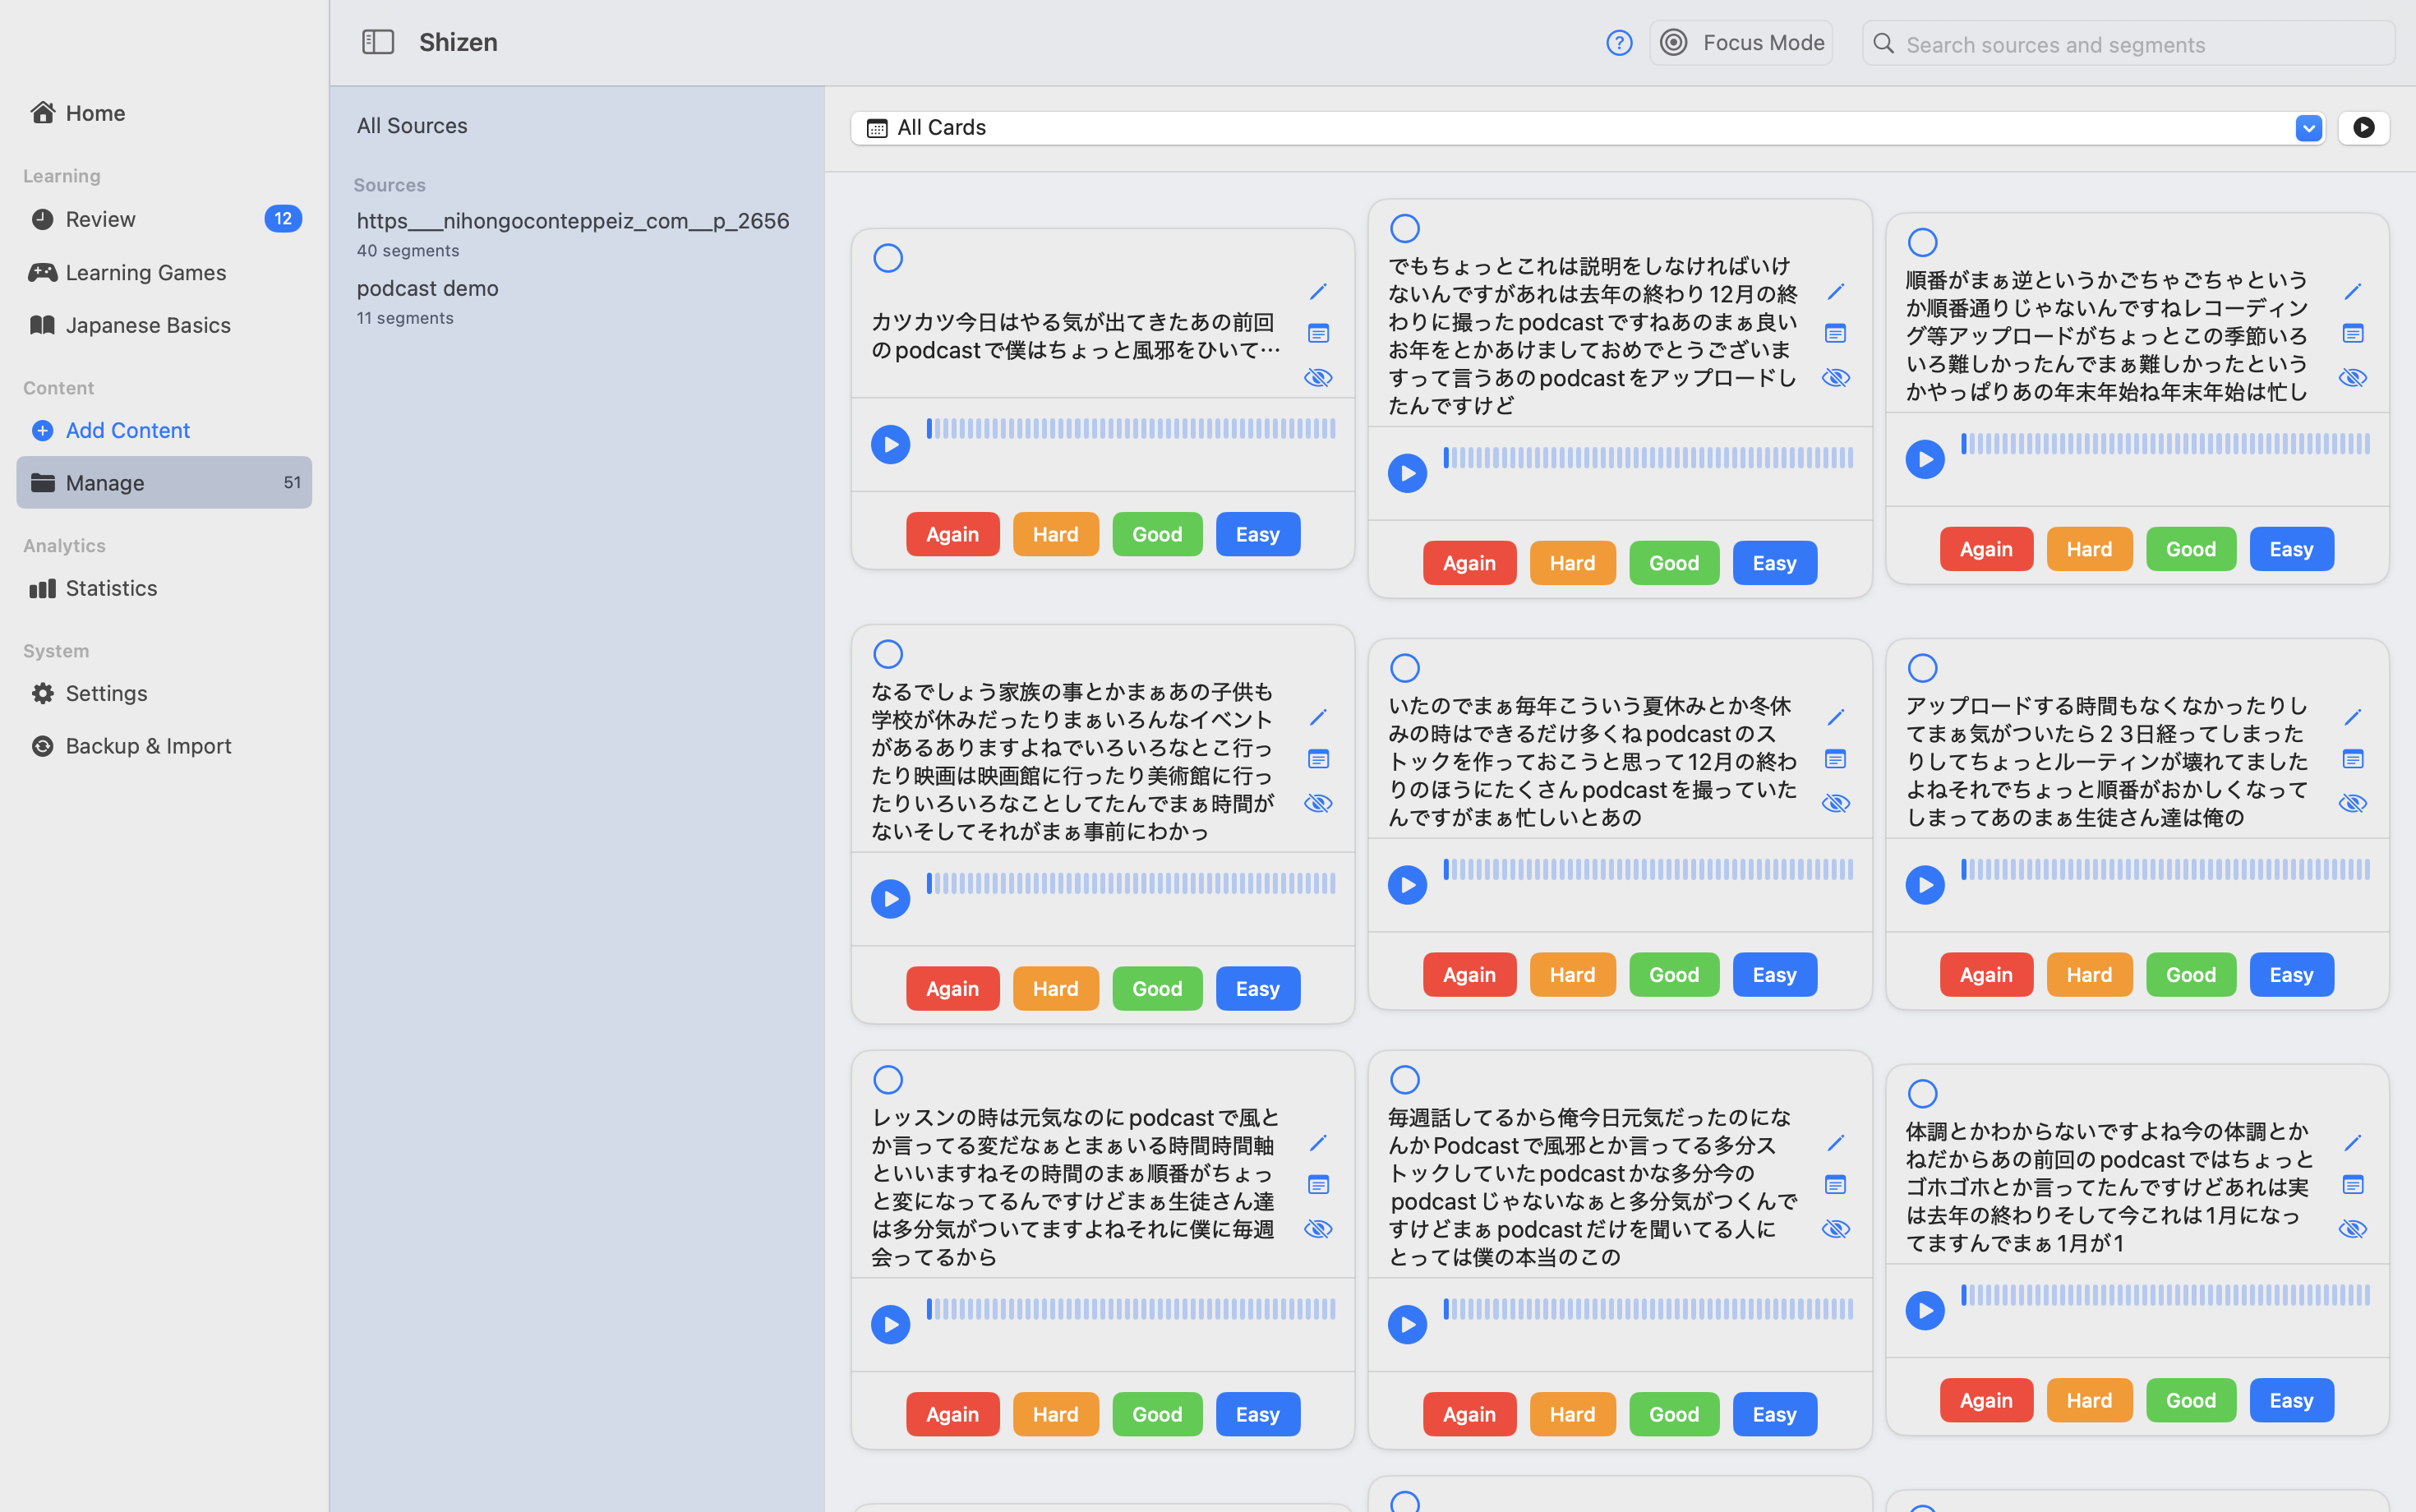Image resolution: width=2416 pixels, height=1512 pixels.
Task: Toggle visibility eye on 毎週話してるから card
Action: 1835,1229
